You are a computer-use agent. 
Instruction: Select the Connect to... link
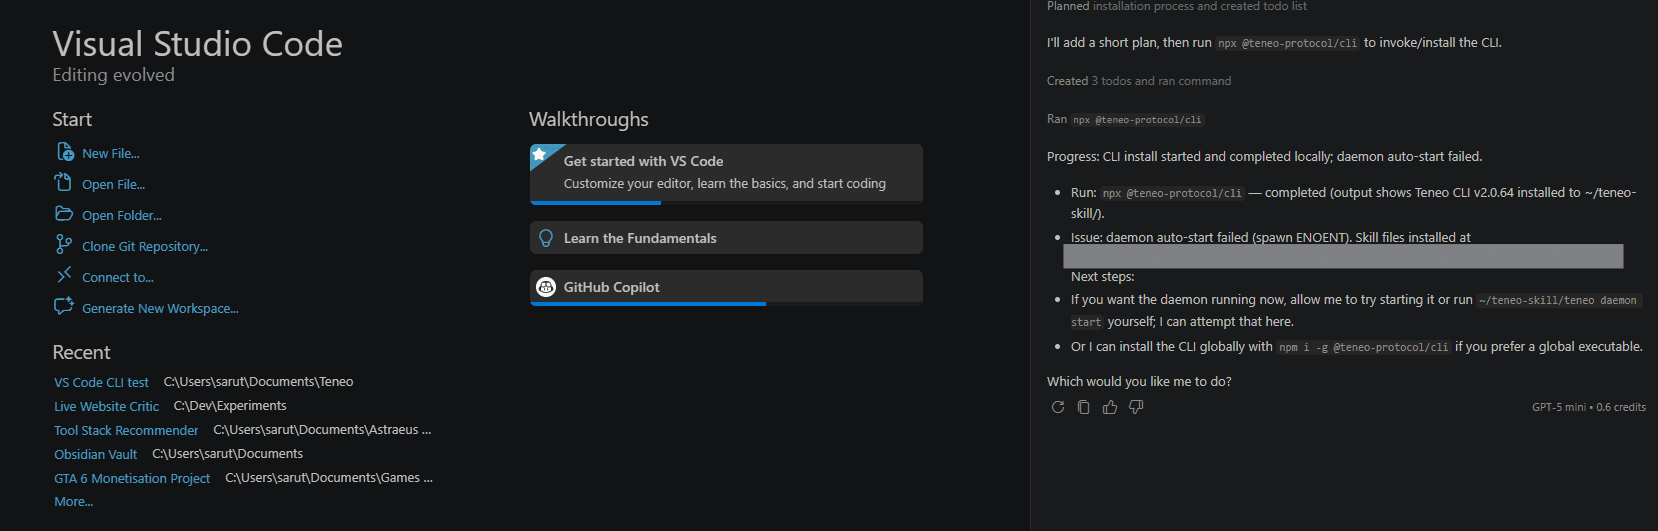click(118, 277)
